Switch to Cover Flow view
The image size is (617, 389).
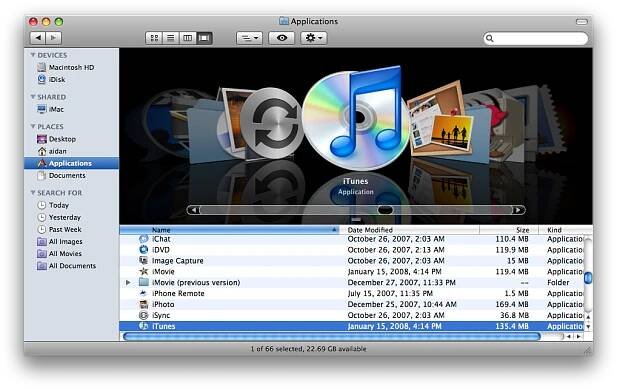point(205,38)
